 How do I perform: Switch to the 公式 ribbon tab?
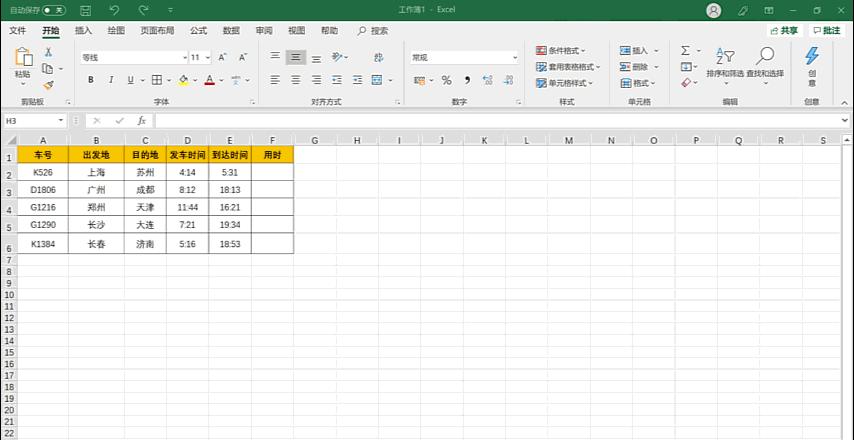[x=198, y=31]
